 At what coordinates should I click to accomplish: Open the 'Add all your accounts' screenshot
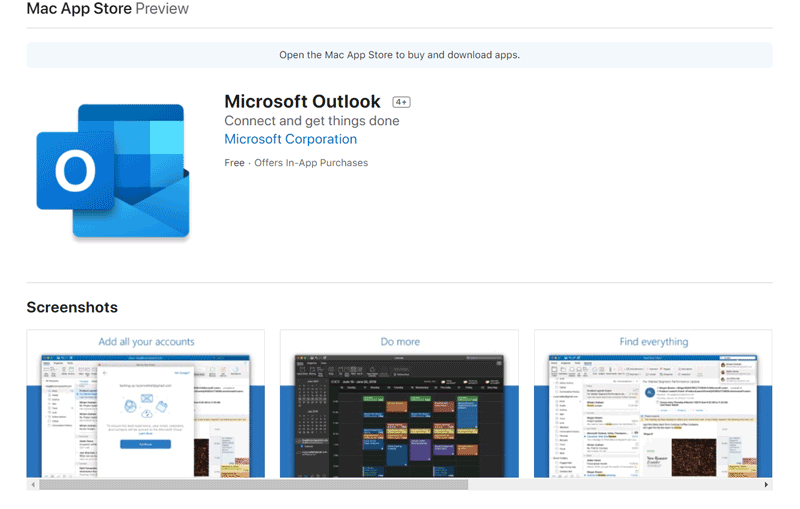145,403
